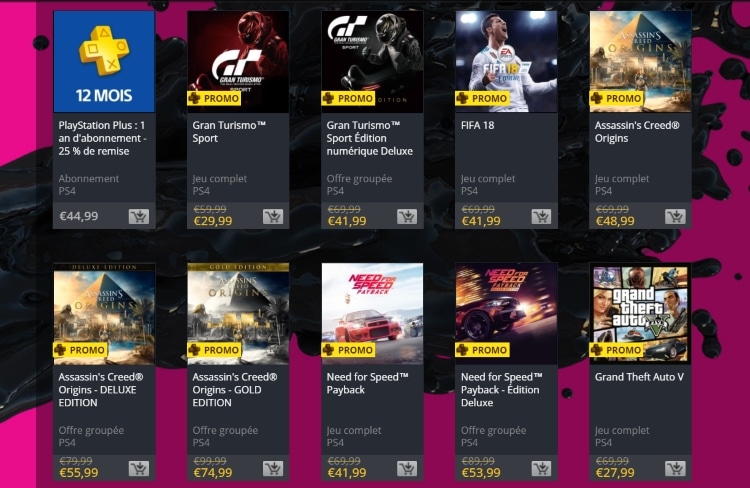Add PlayStation Plus 12 months to cart
The width and height of the screenshot is (750, 488).
(x=139, y=217)
